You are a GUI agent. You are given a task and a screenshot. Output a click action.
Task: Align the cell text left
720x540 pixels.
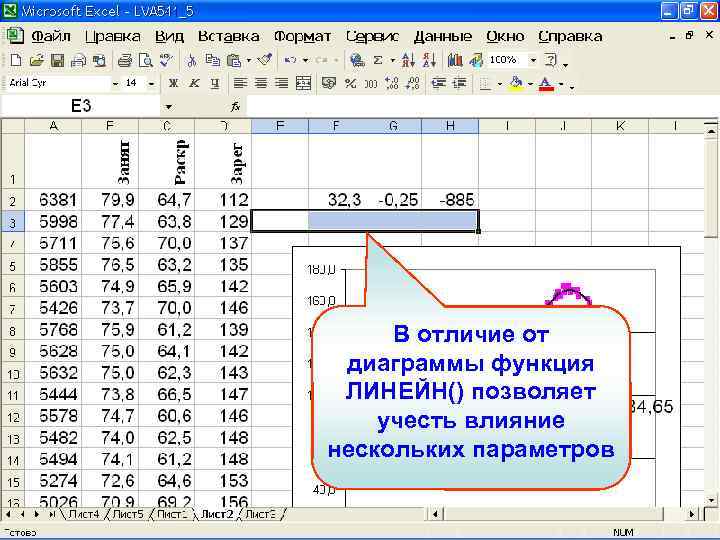[240, 83]
